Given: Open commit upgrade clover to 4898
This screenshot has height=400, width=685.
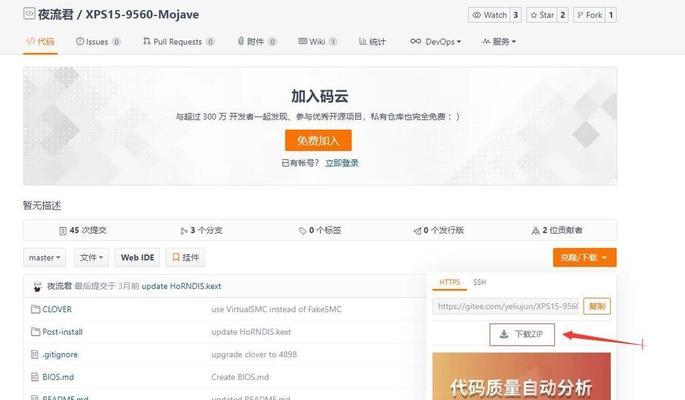Looking at the screenshot, I should pyautogui.click(x=254, y=355).
